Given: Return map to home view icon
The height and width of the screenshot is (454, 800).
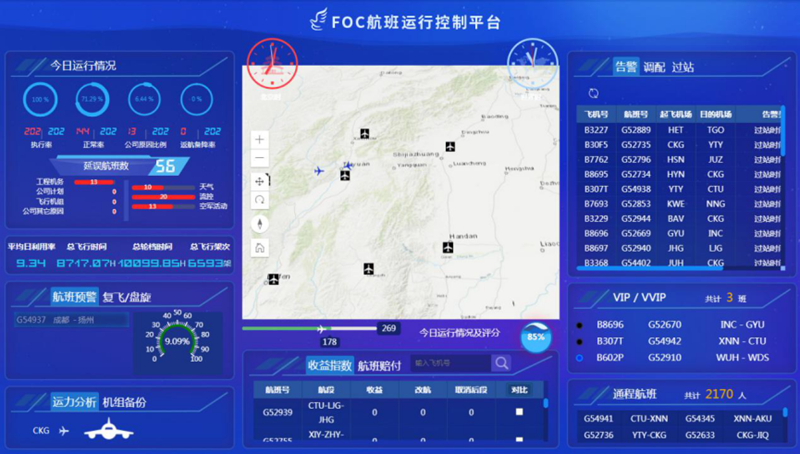Looking at the screenshot, I should click(x=259, y=248).
